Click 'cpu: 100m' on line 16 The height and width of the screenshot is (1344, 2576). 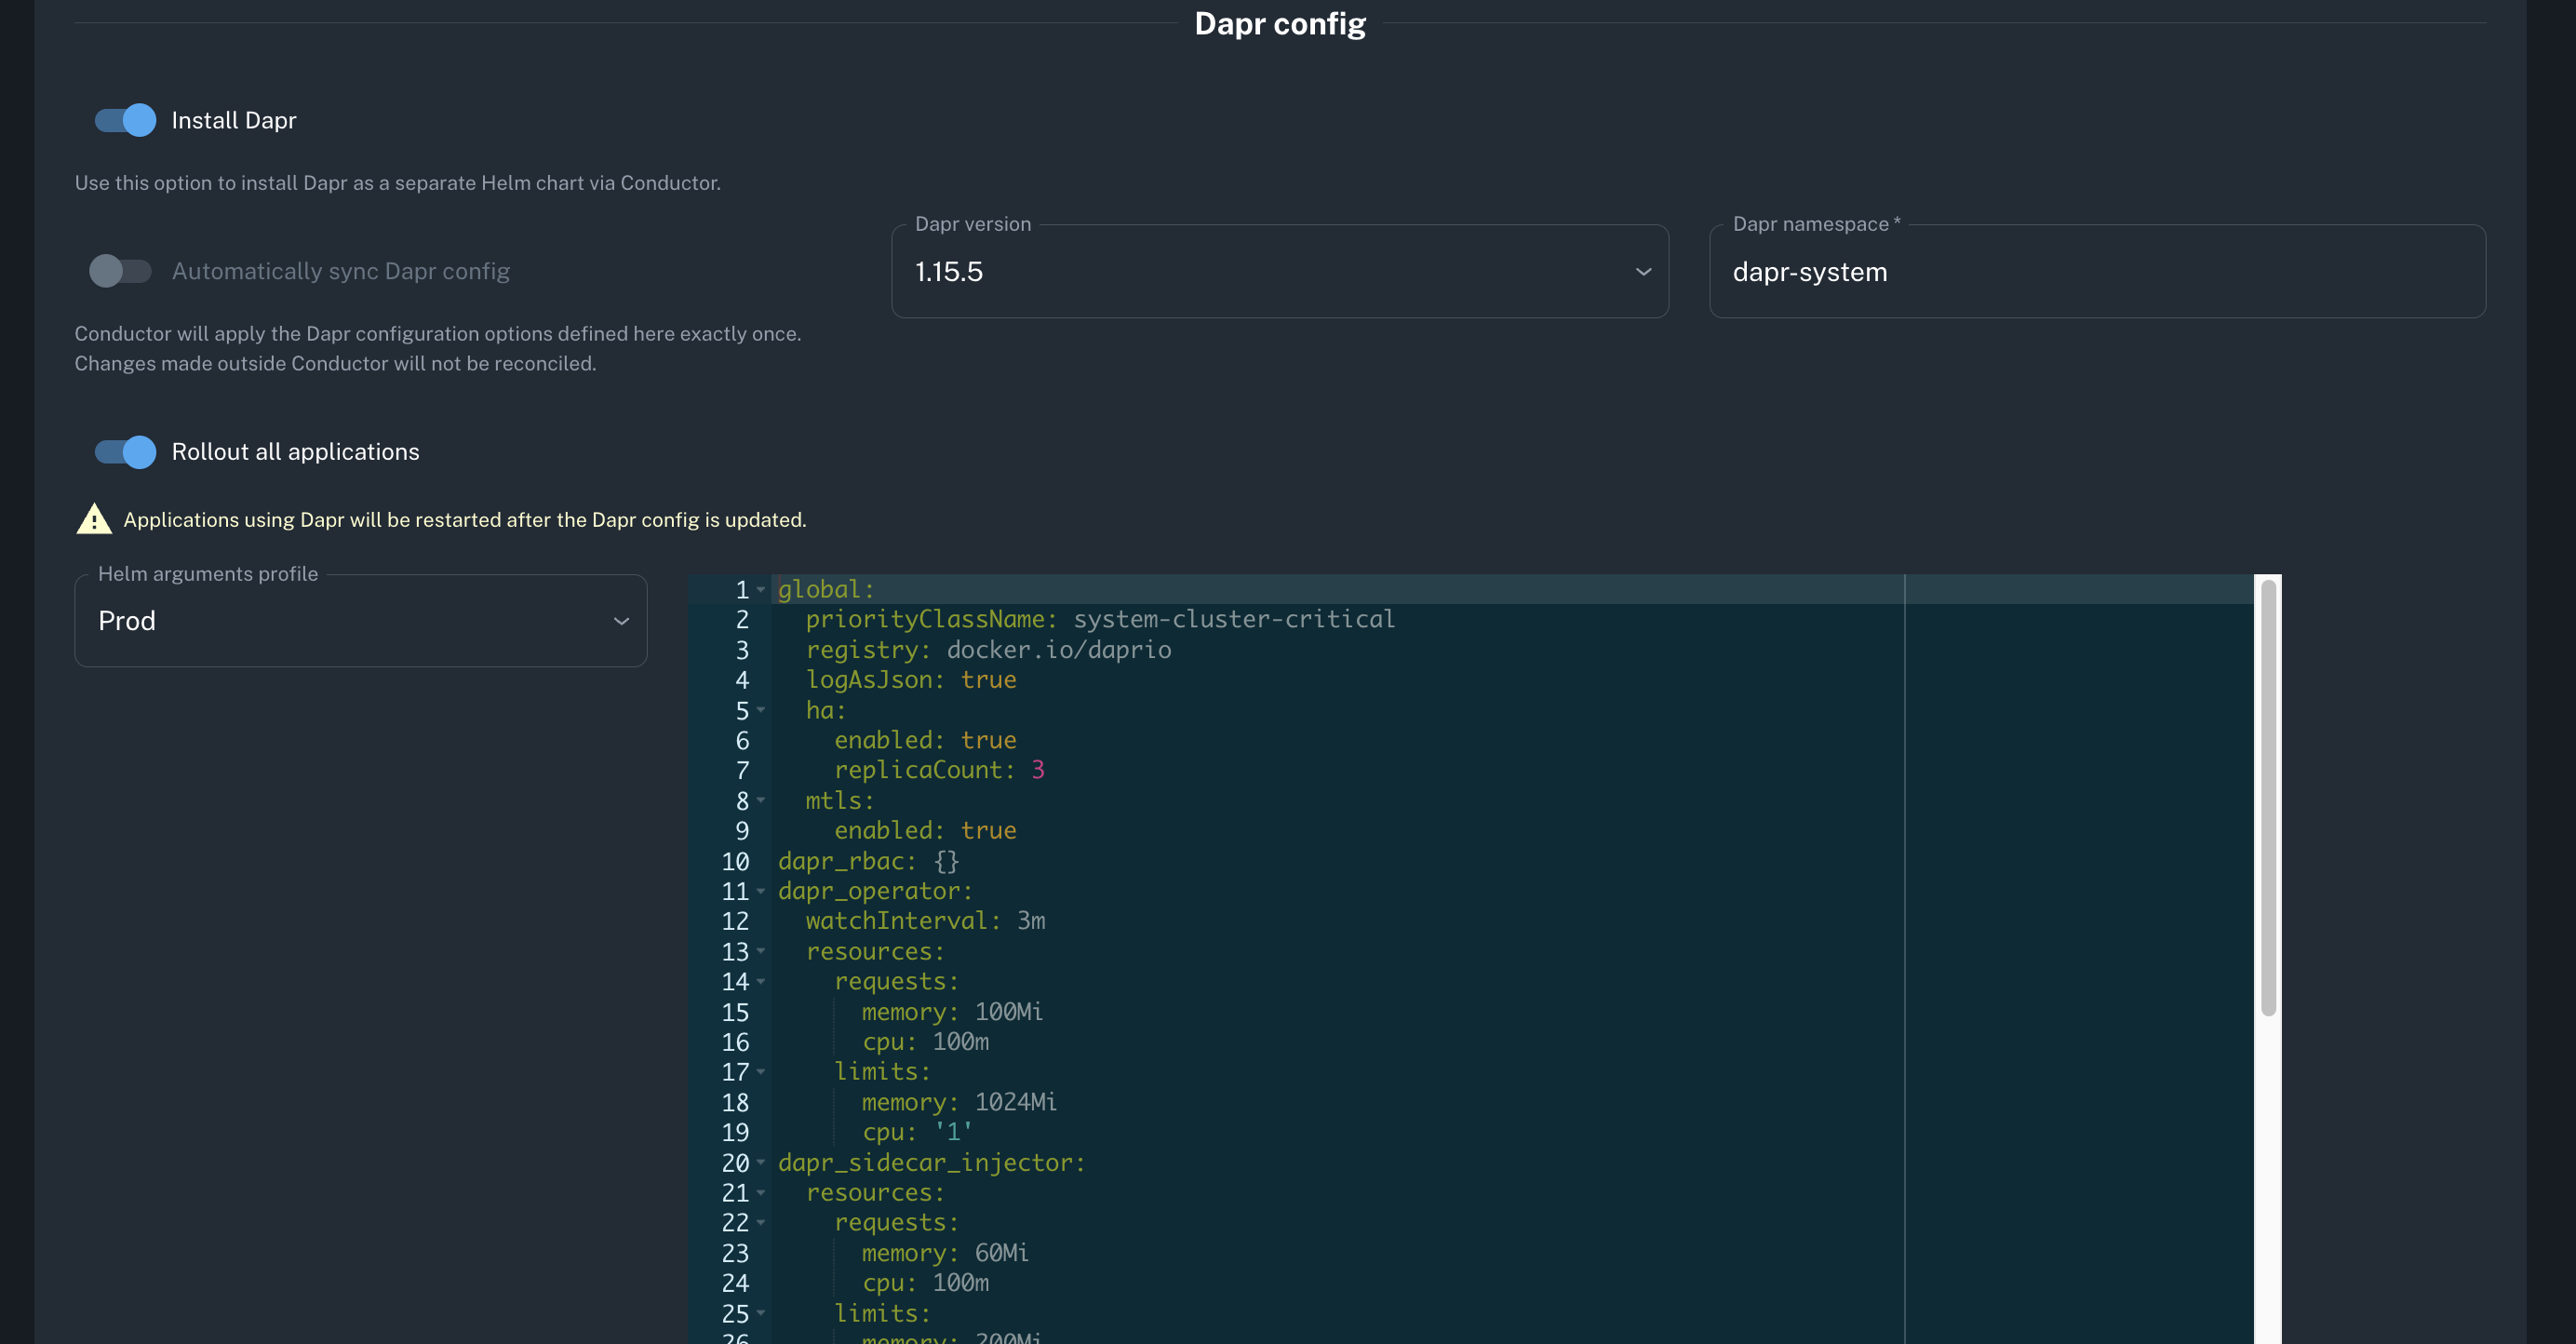[x=925, y=1042]
